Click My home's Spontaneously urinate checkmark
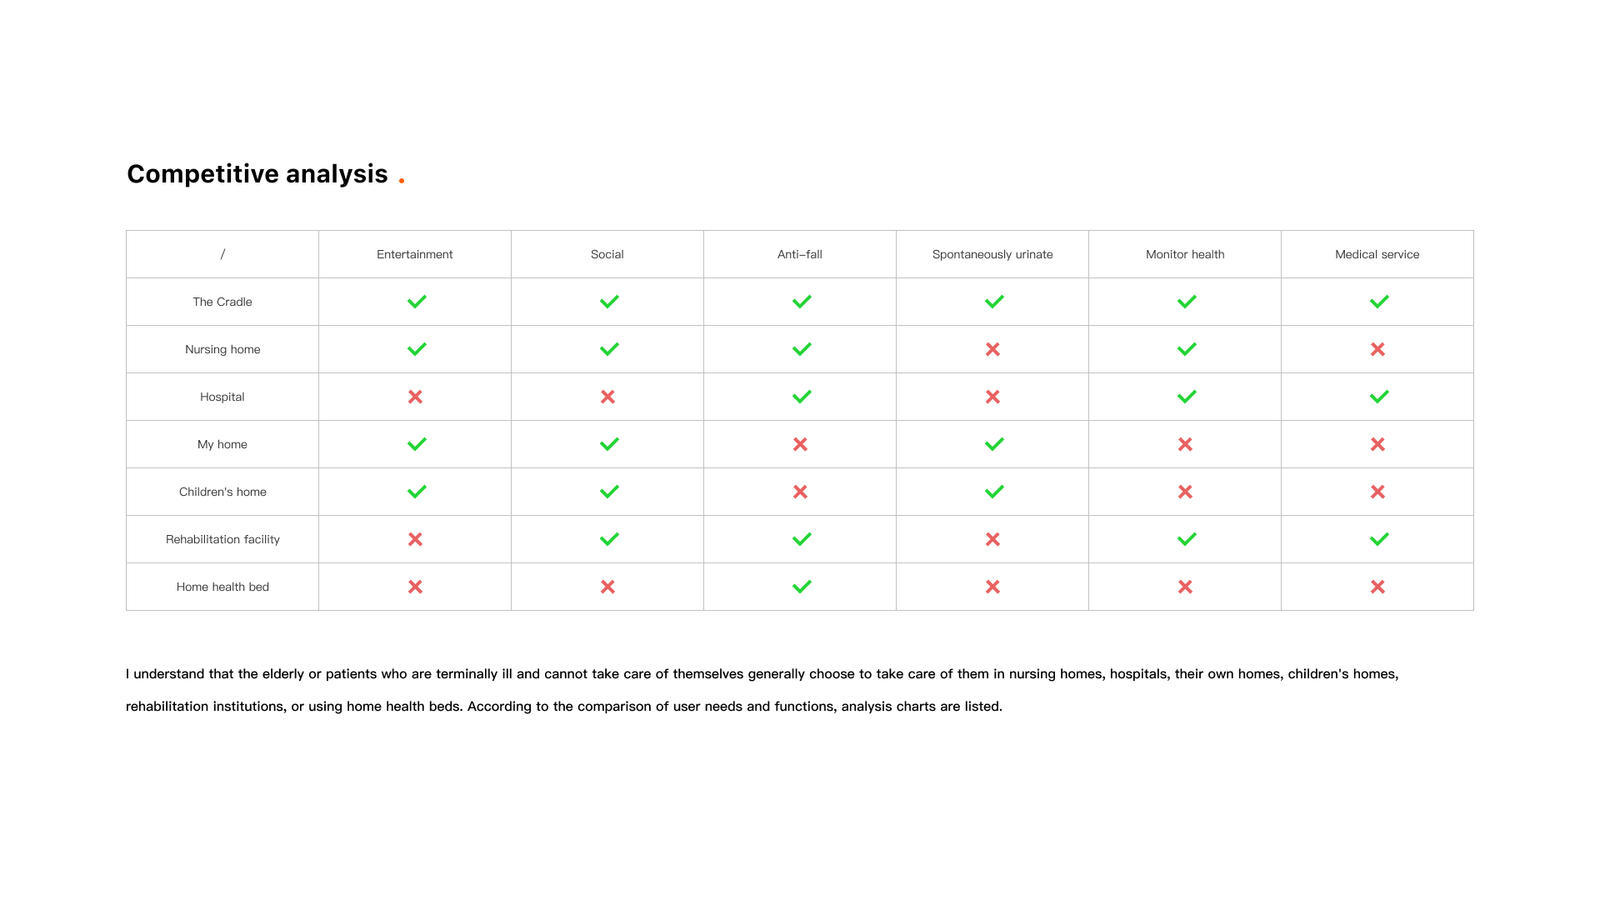The height and width of the screenshot is (900, 1600). pos(994,444)
